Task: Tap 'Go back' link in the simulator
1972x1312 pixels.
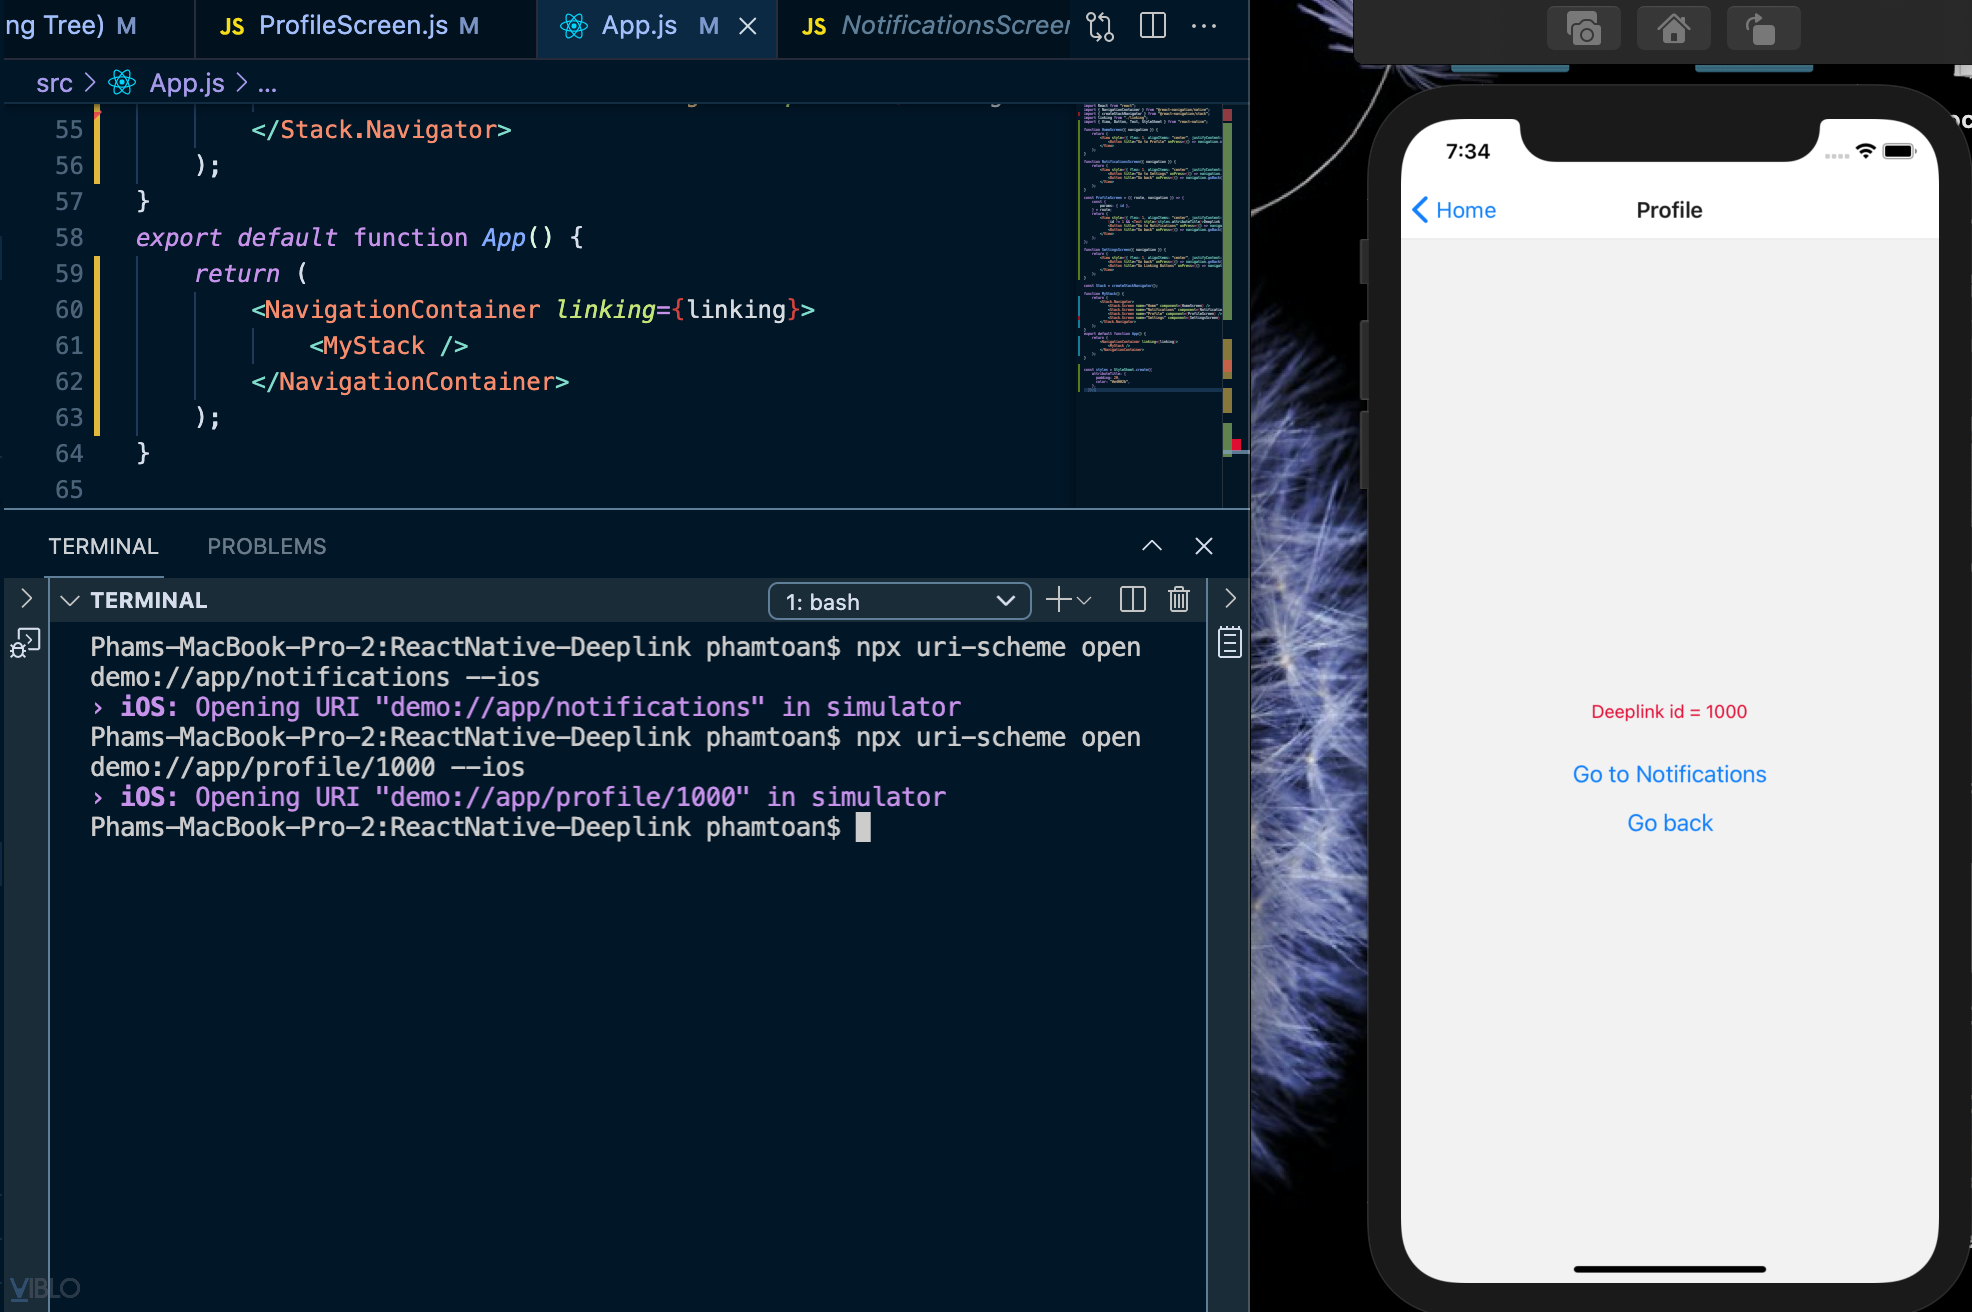Action: pos(1669,823)
